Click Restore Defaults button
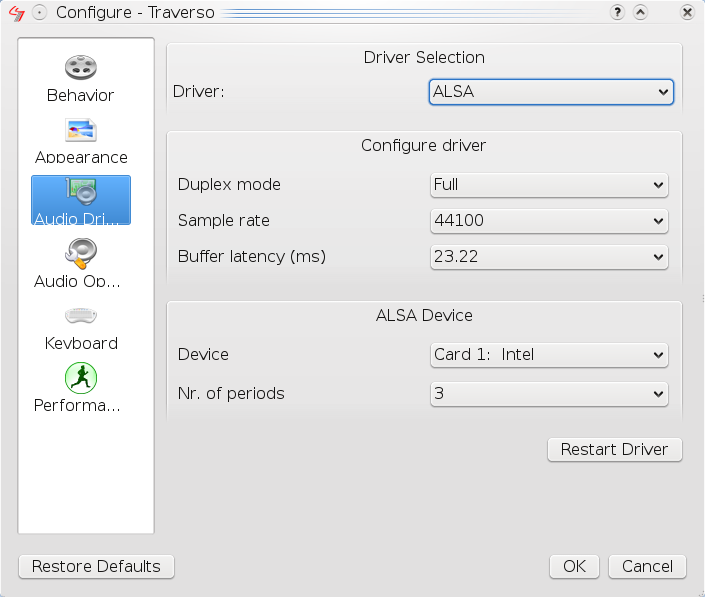The width and height of the screenshot is (705, 597). tap(96, 566)
